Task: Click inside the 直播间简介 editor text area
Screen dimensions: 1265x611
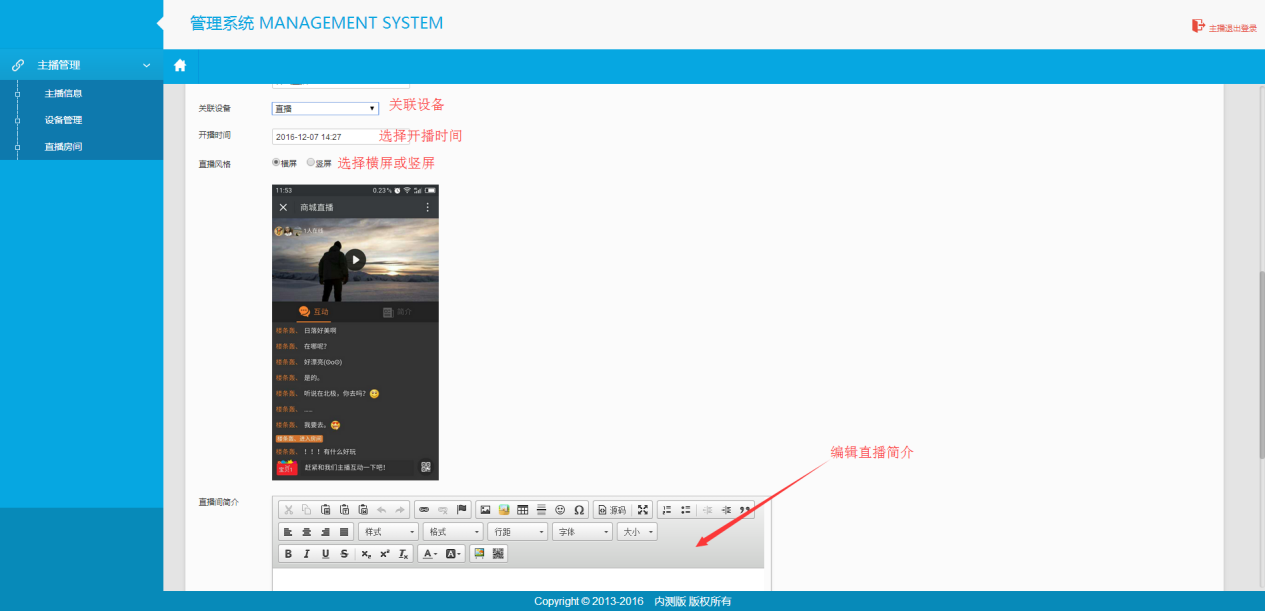Action: [518, 580]
